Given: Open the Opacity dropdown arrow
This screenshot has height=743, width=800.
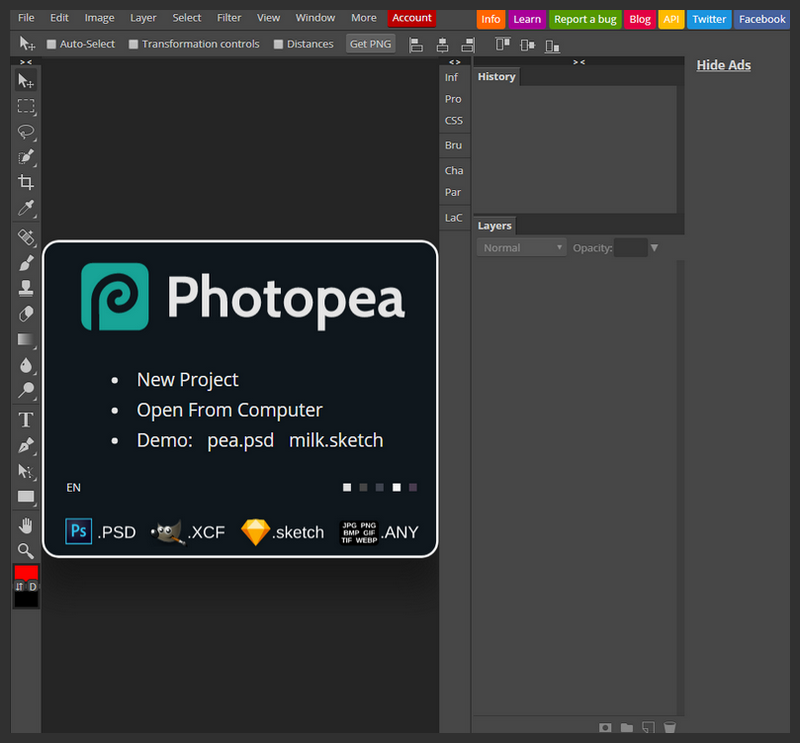Looking at the screenshot, I should coord(654,246).
